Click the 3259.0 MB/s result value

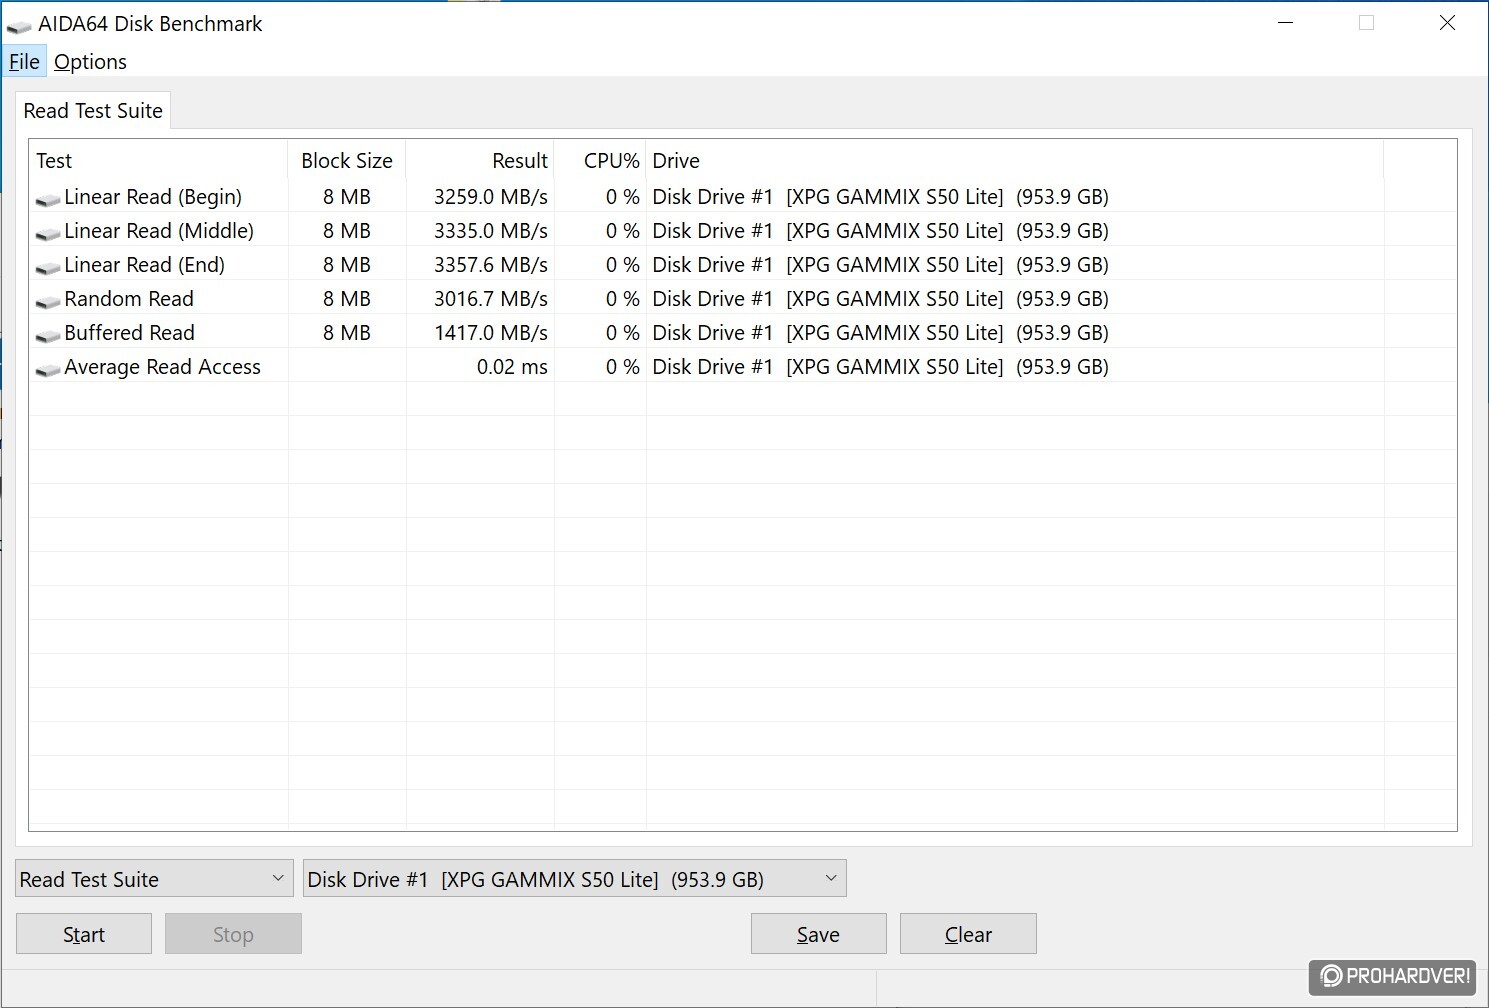click(x=491, y=197)
